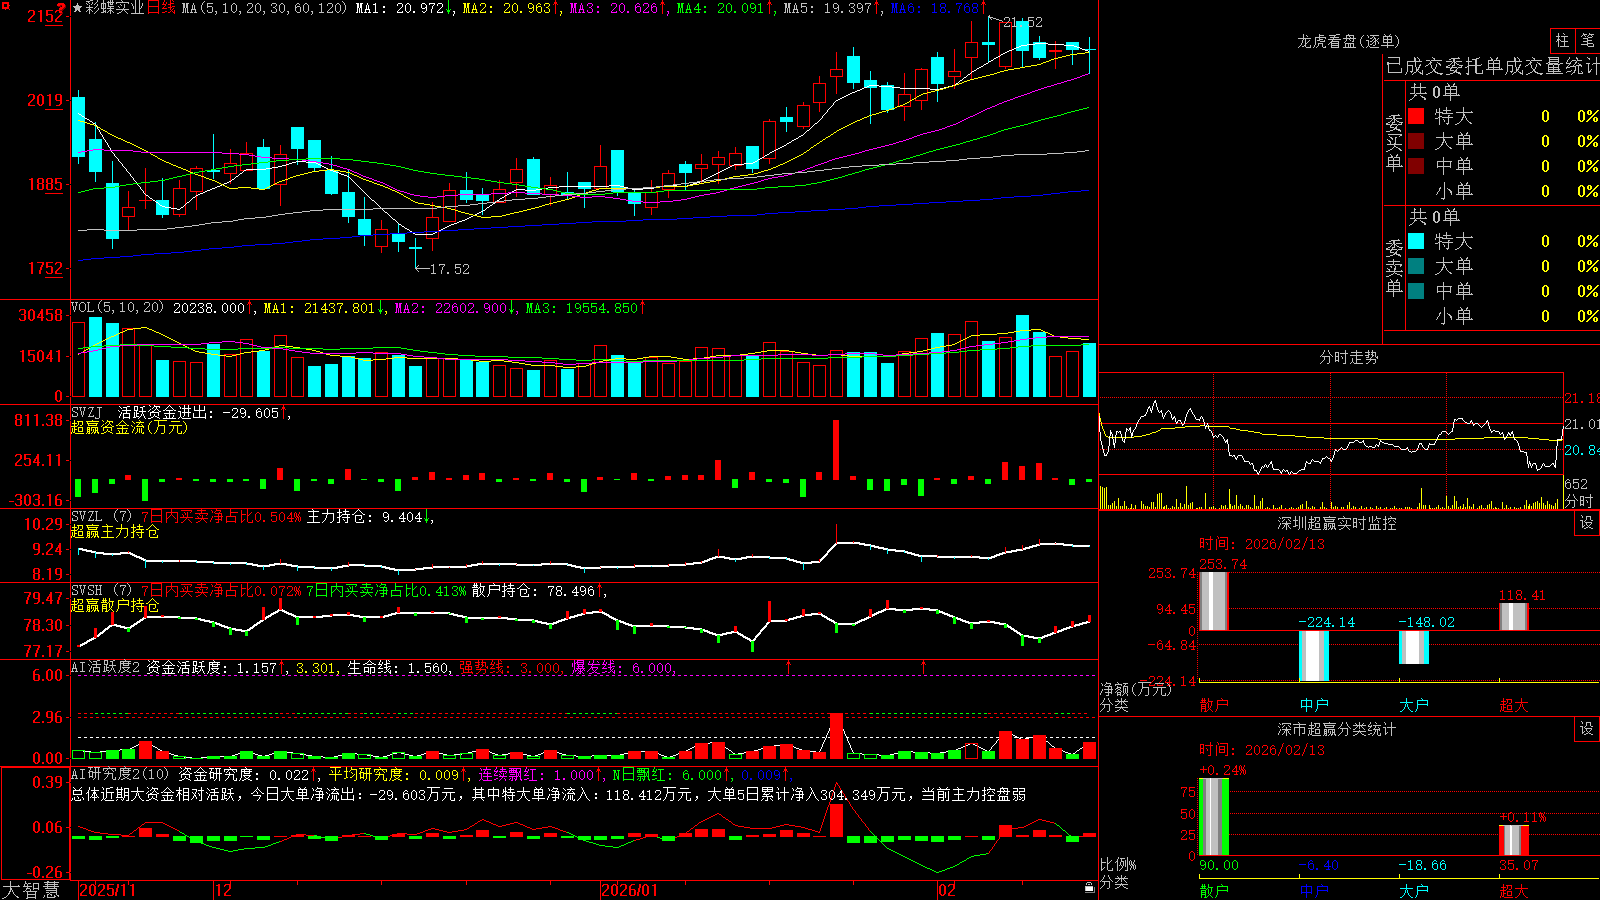Click the +0.24% 散户 ratio bar
Image resolution: width=1600 pixels, height=900 pixels.
[1213, 817]
